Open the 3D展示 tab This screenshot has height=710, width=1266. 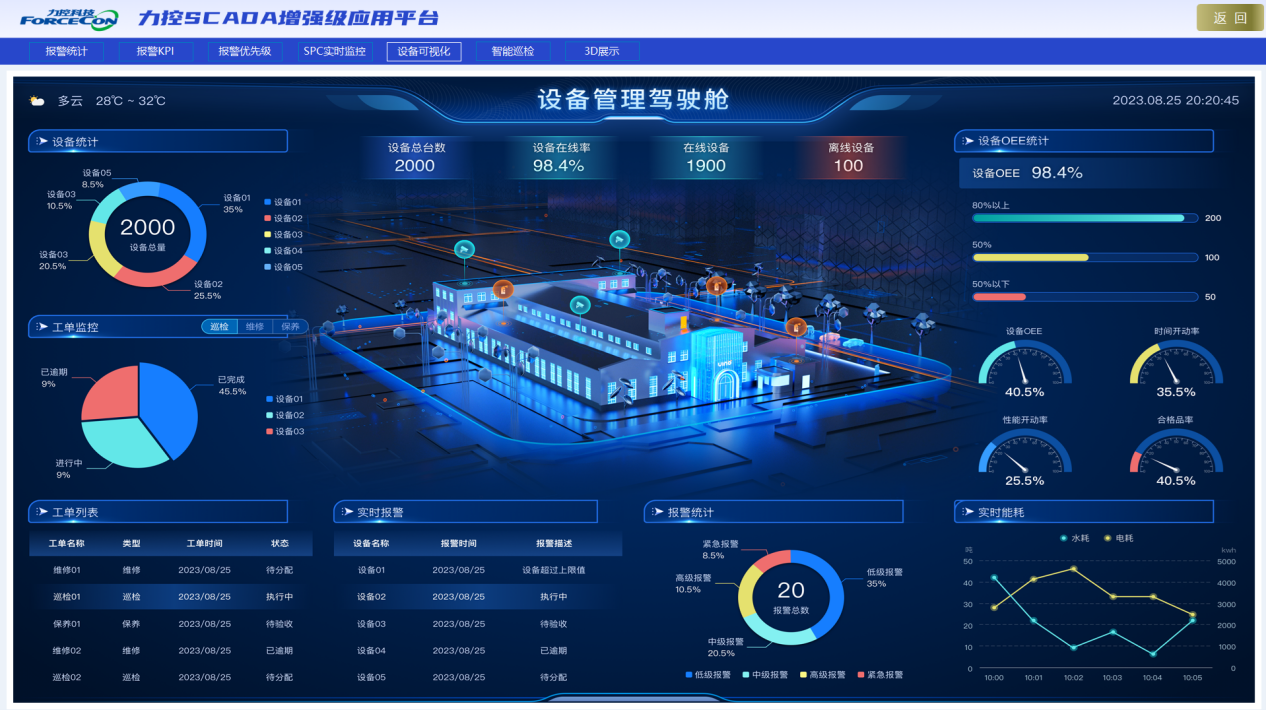click(x=602, y=51)
